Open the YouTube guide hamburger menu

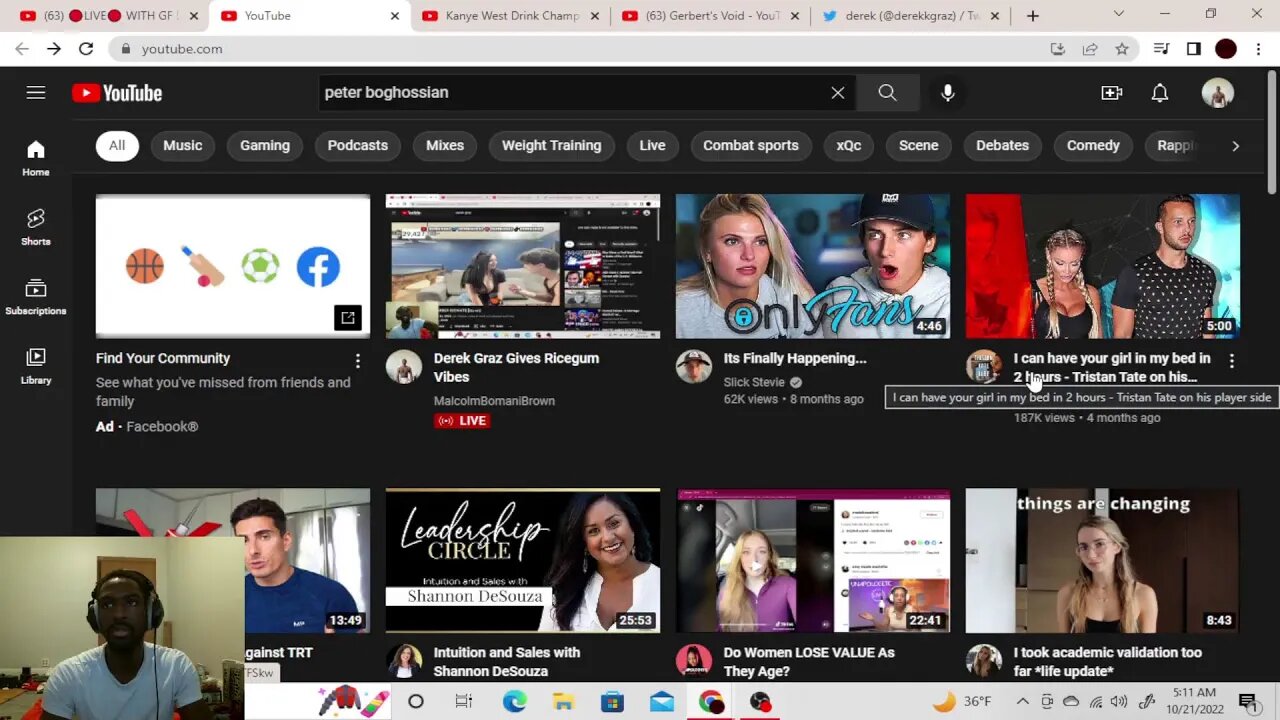coord(36,93)
